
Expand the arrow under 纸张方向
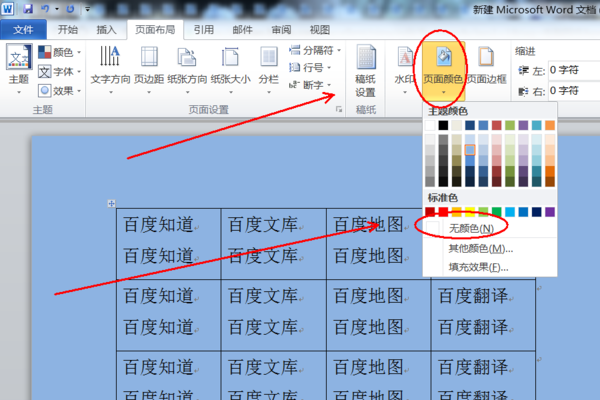coord(188,92)
